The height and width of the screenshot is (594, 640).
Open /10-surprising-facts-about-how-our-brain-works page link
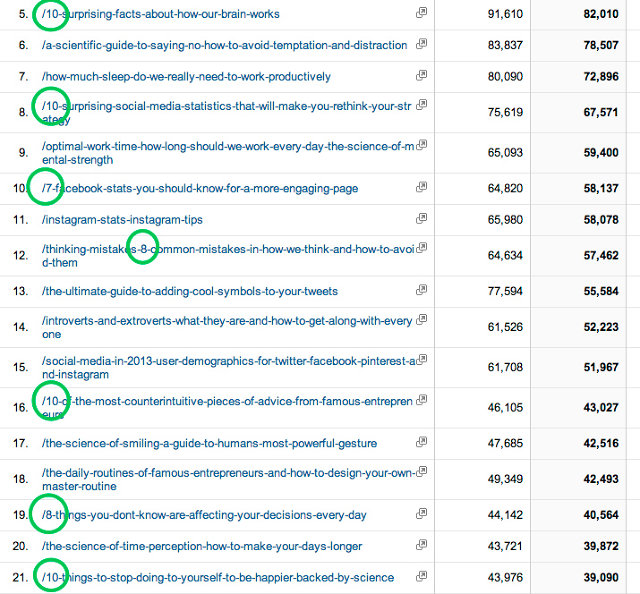pos(161,14)
